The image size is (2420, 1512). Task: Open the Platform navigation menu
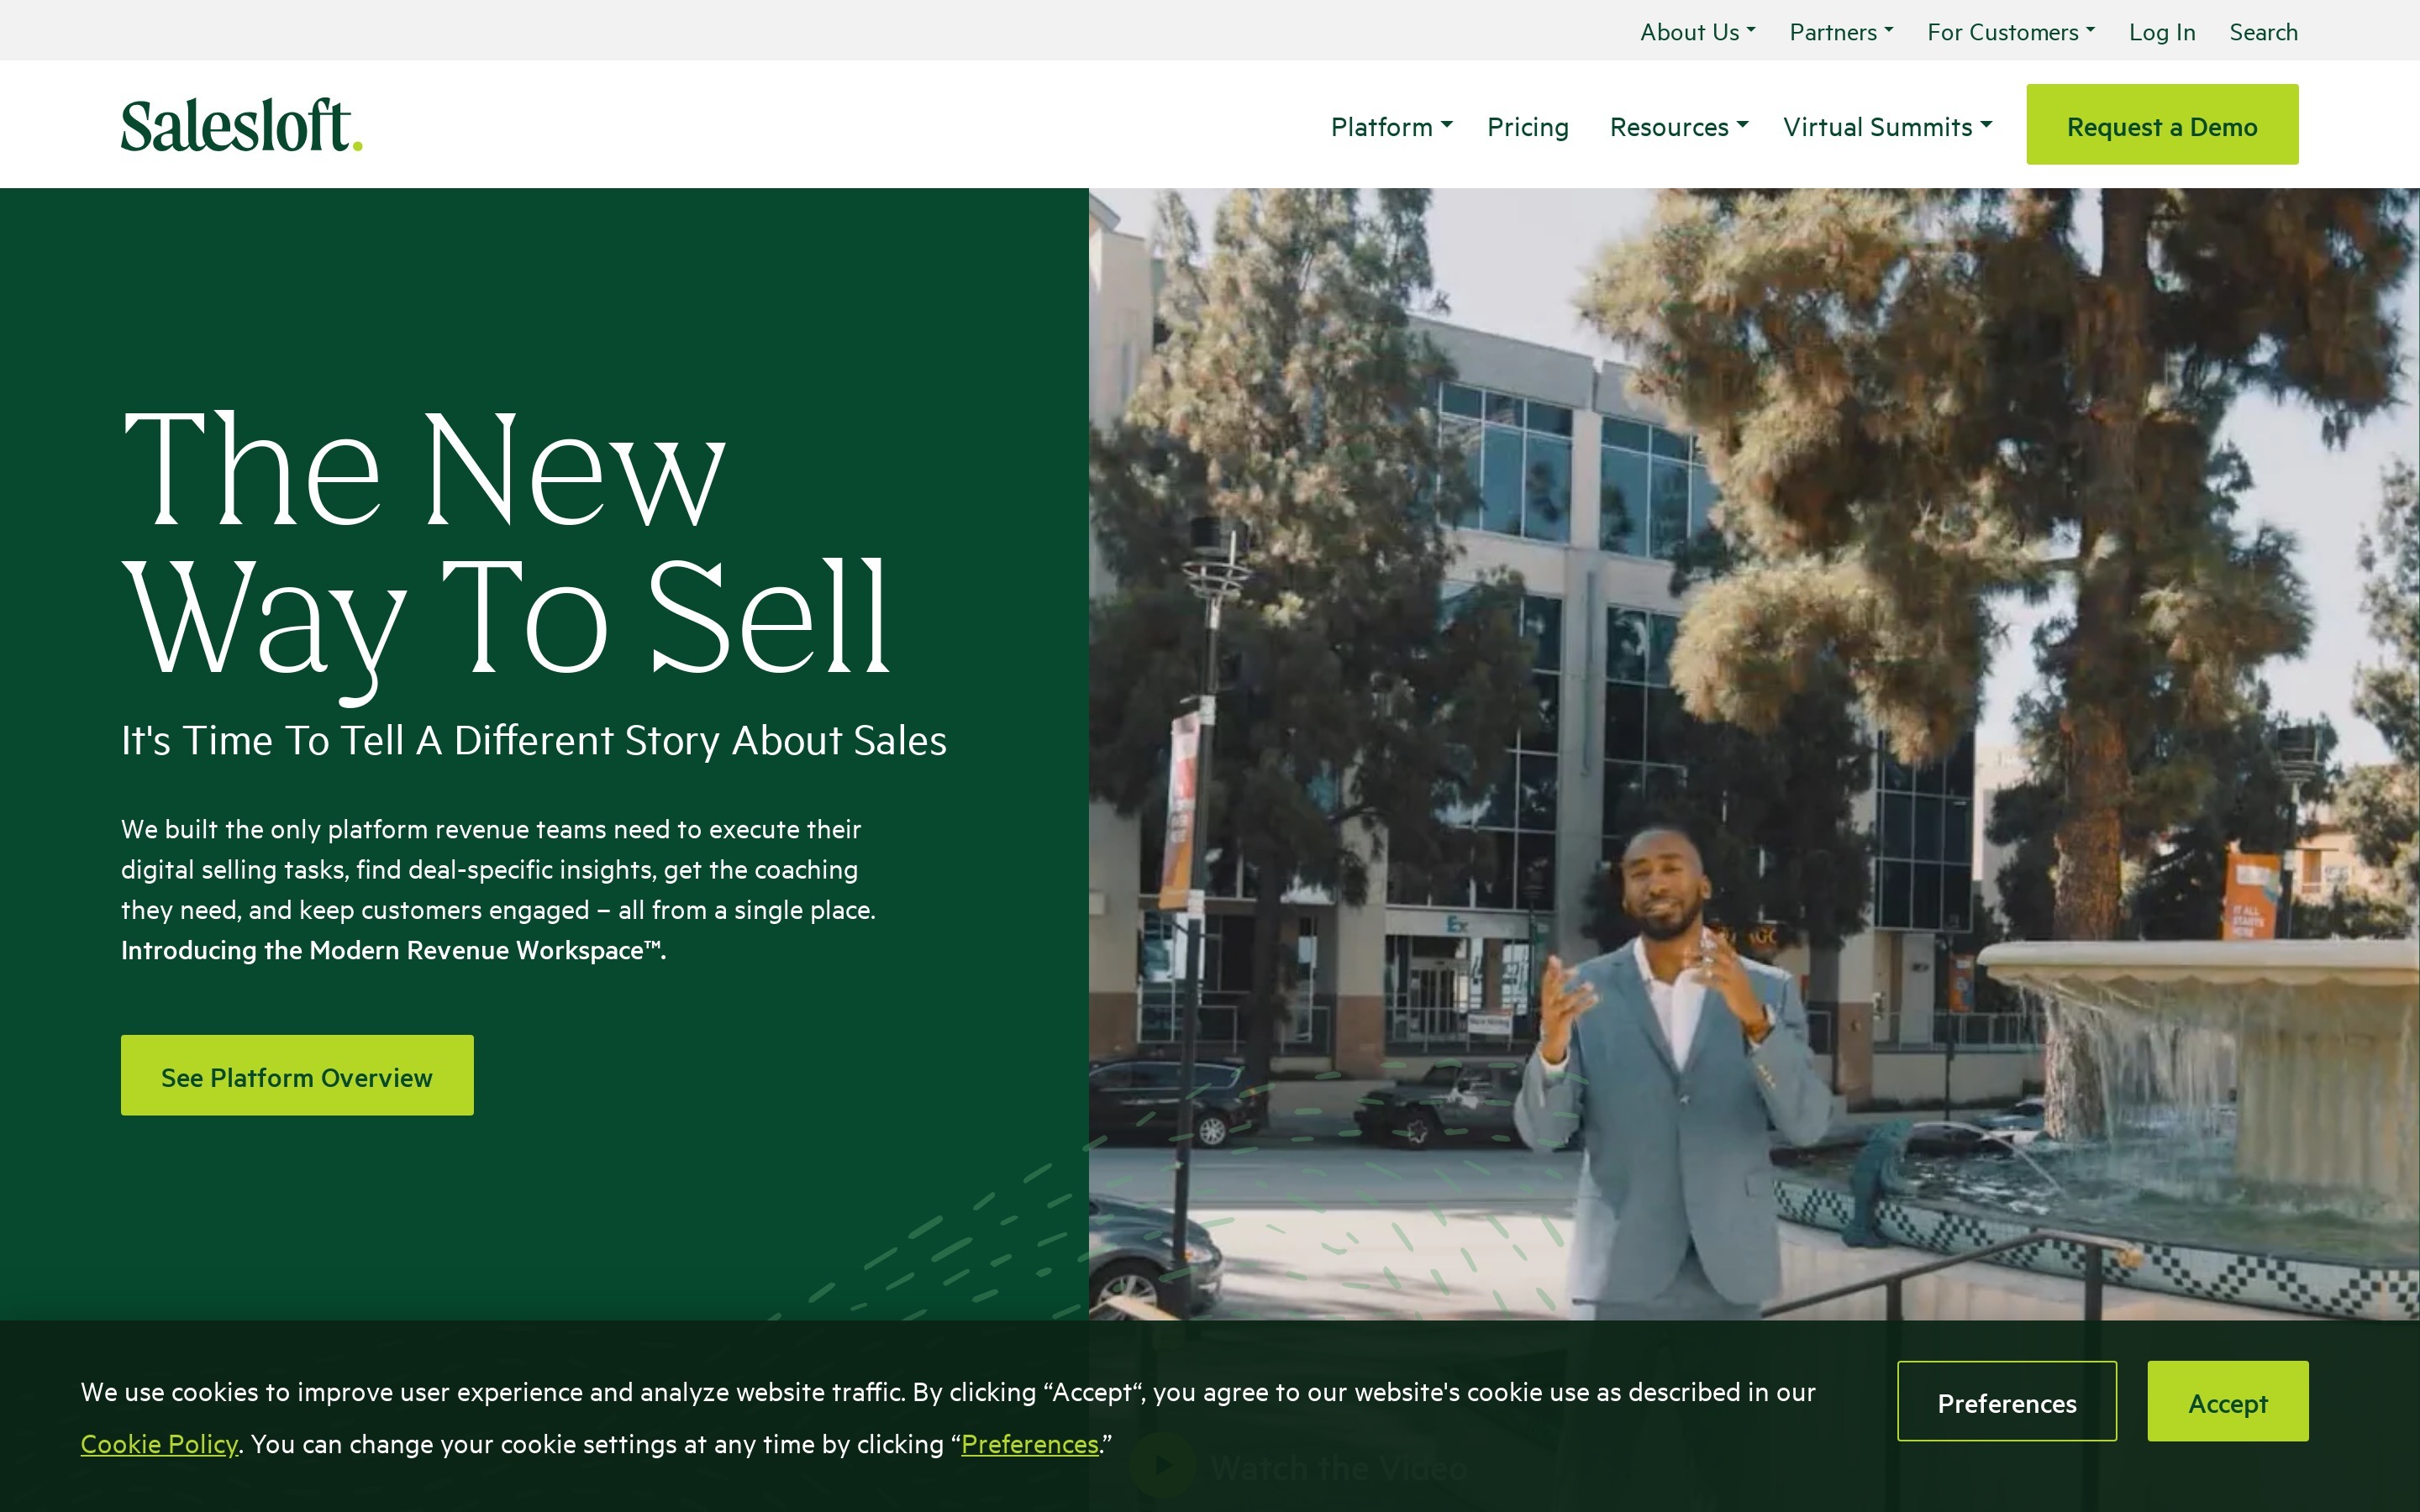click(1390, 127)
